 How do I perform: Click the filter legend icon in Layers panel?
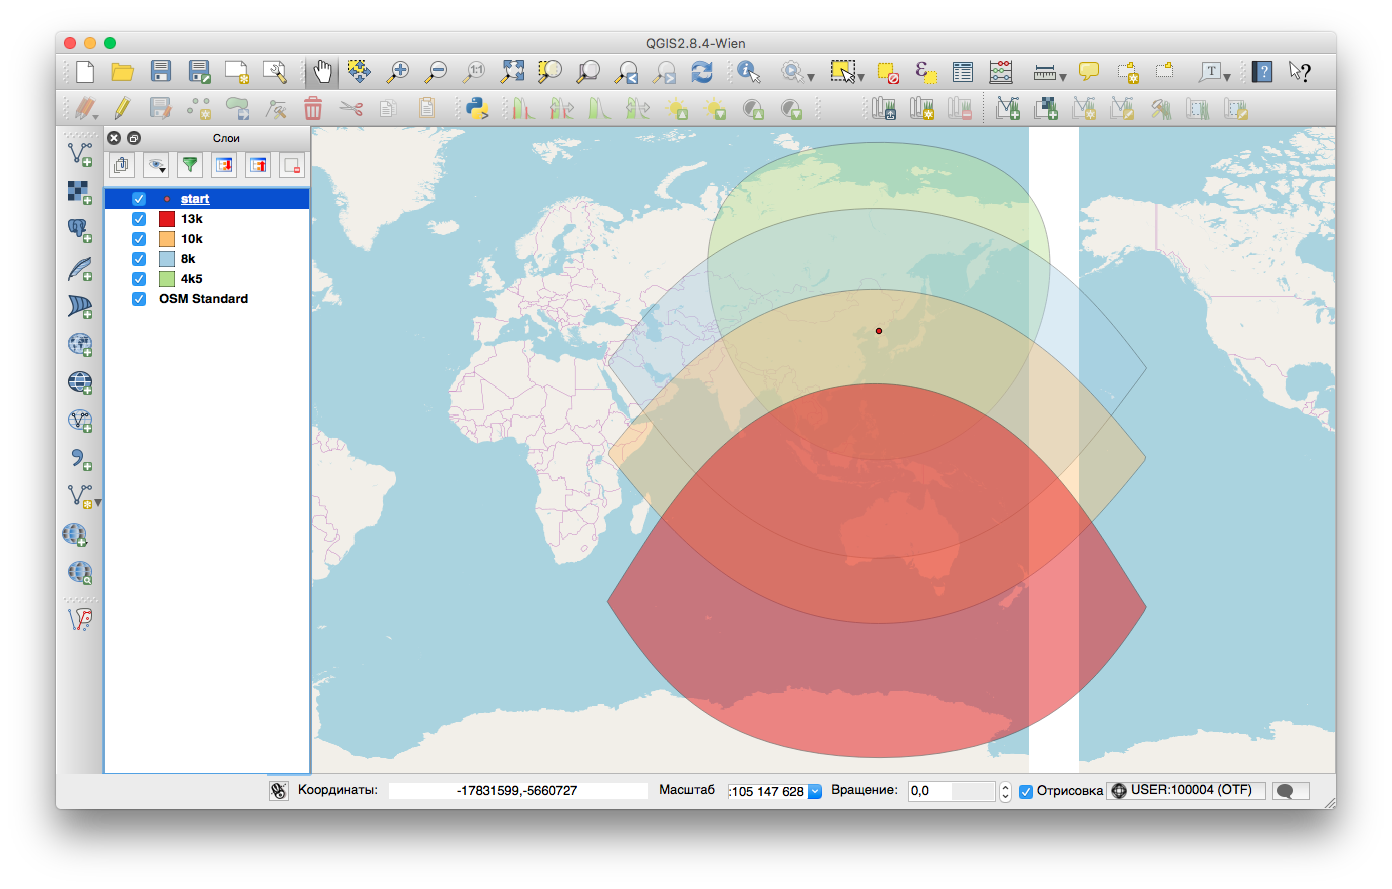point(190,165)
